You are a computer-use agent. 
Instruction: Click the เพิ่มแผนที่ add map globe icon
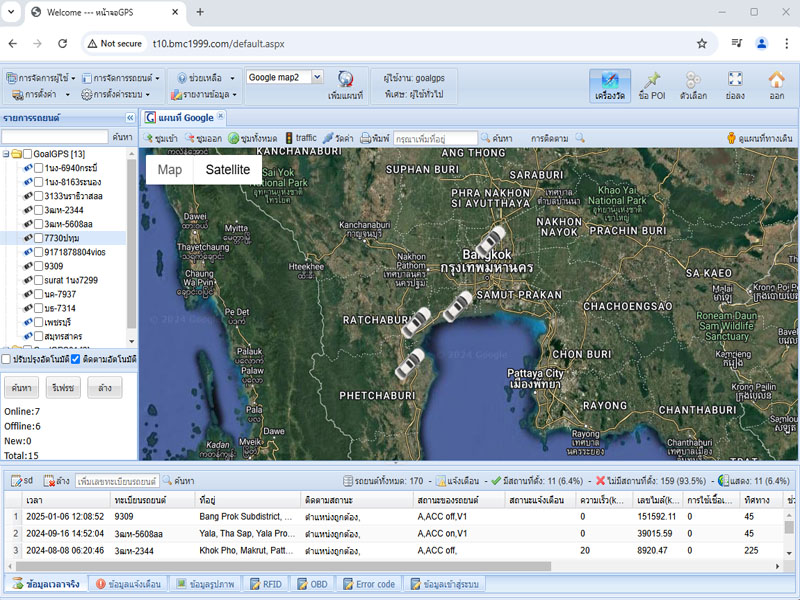(x=345, y=85)
